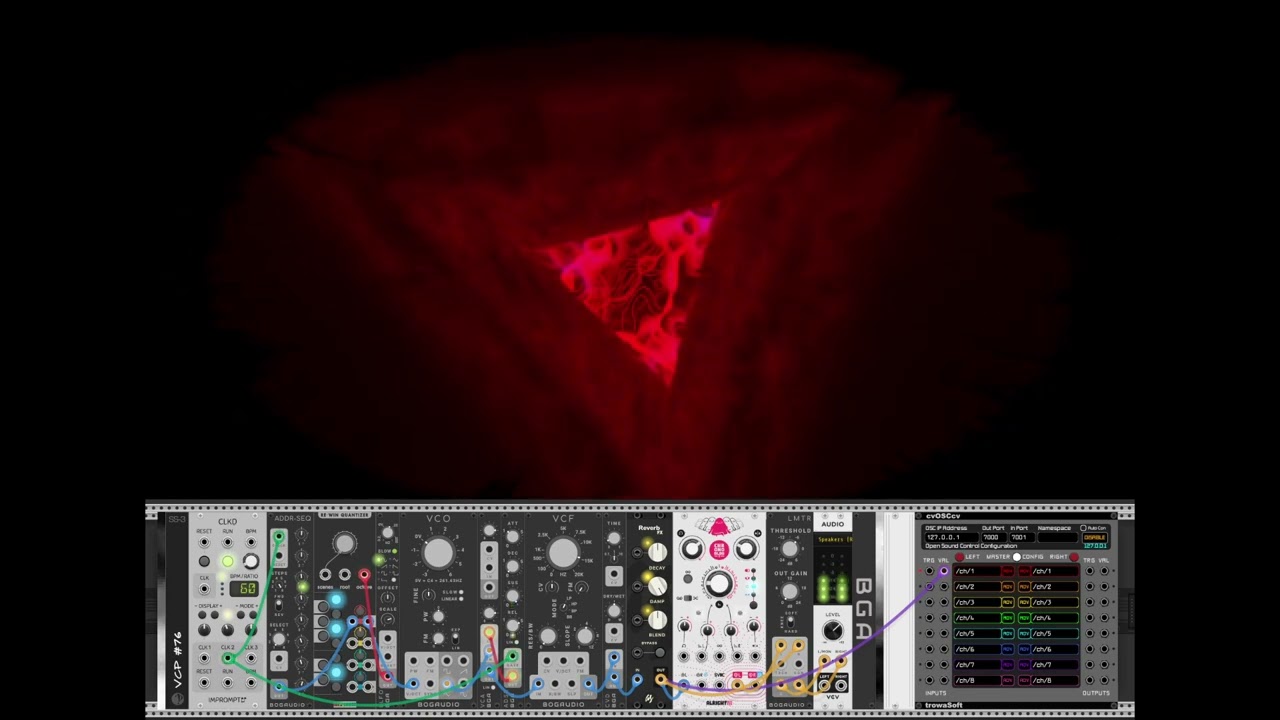Click the quantizer octave input jack
1280x720 pixels.
pyautogui.click(x=364, y=575)
